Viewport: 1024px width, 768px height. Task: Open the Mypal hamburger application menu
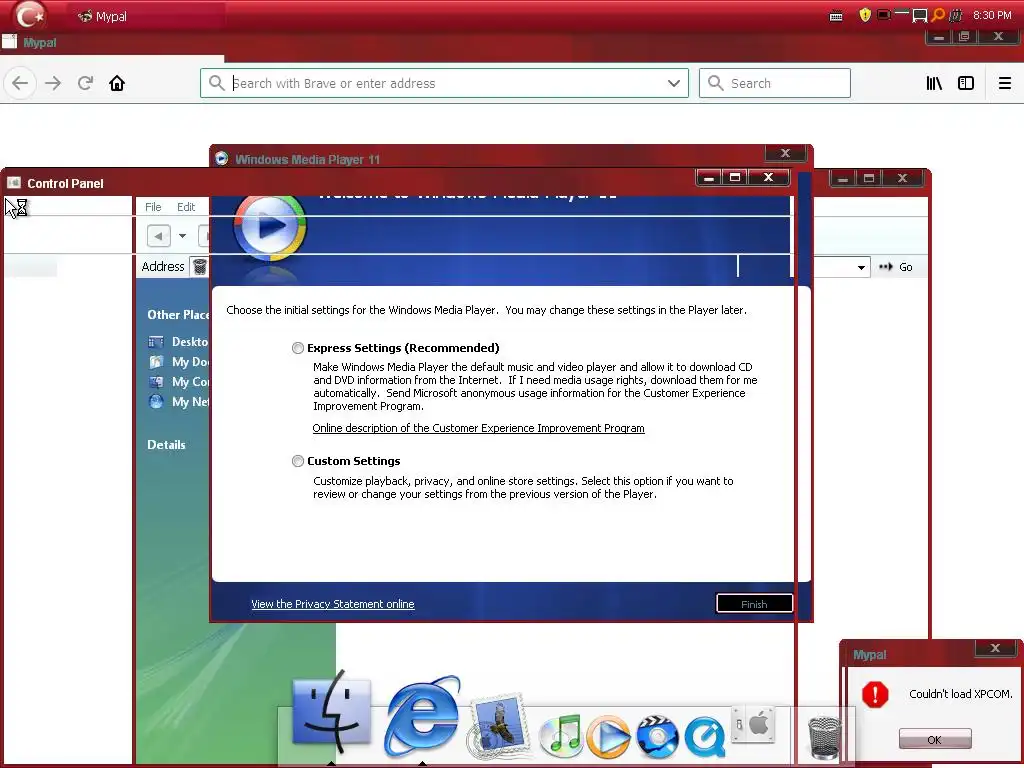click(1005, 84)
